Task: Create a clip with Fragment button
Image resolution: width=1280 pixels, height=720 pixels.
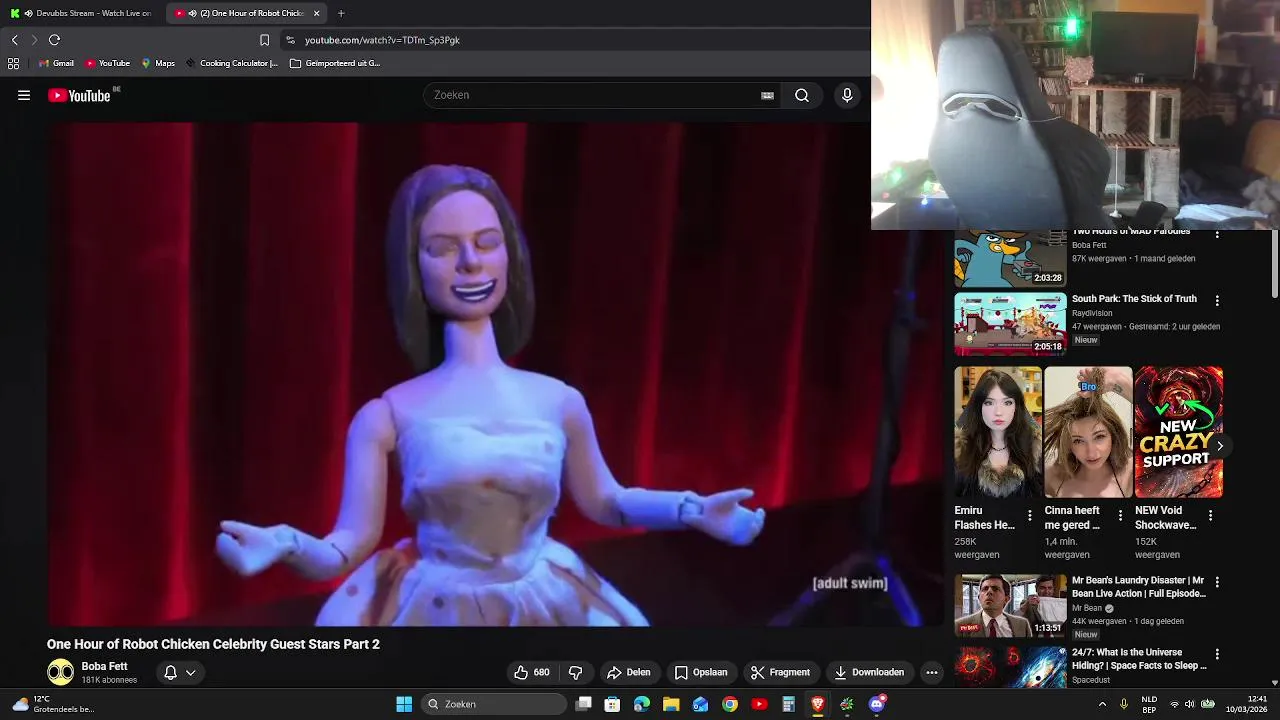Action: 780,672
